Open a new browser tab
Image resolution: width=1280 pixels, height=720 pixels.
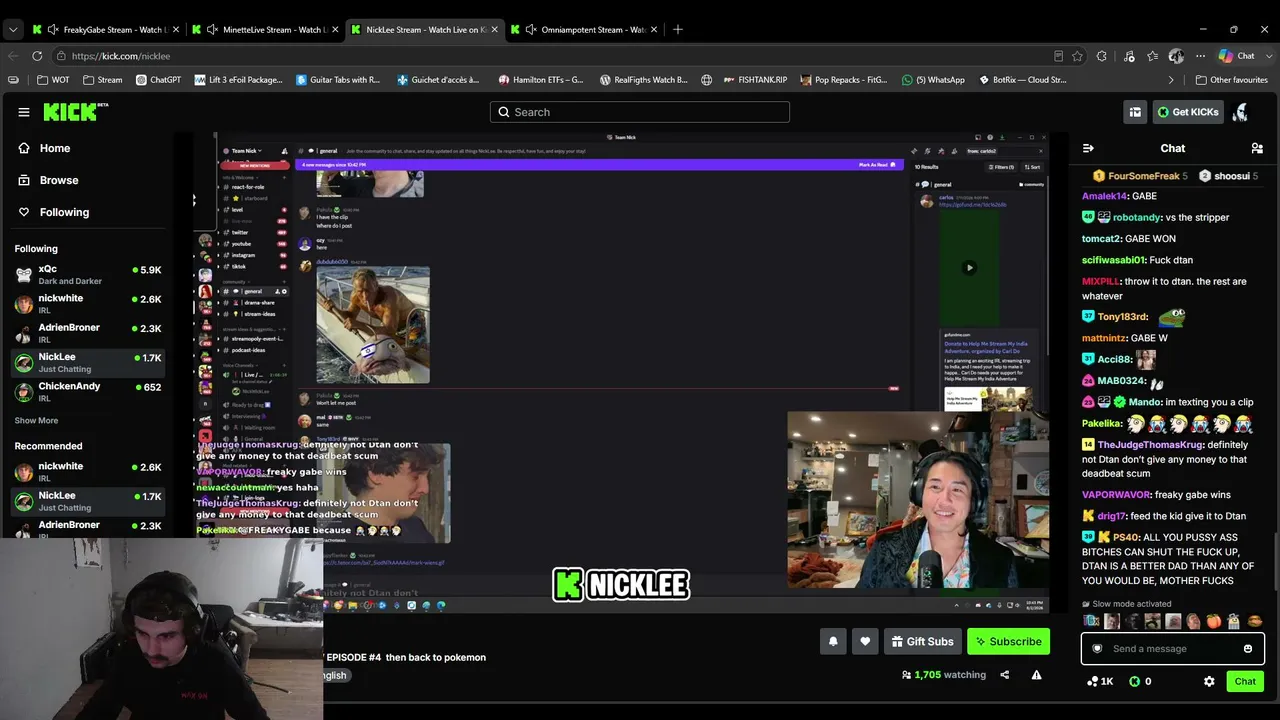tap(678, 30)
